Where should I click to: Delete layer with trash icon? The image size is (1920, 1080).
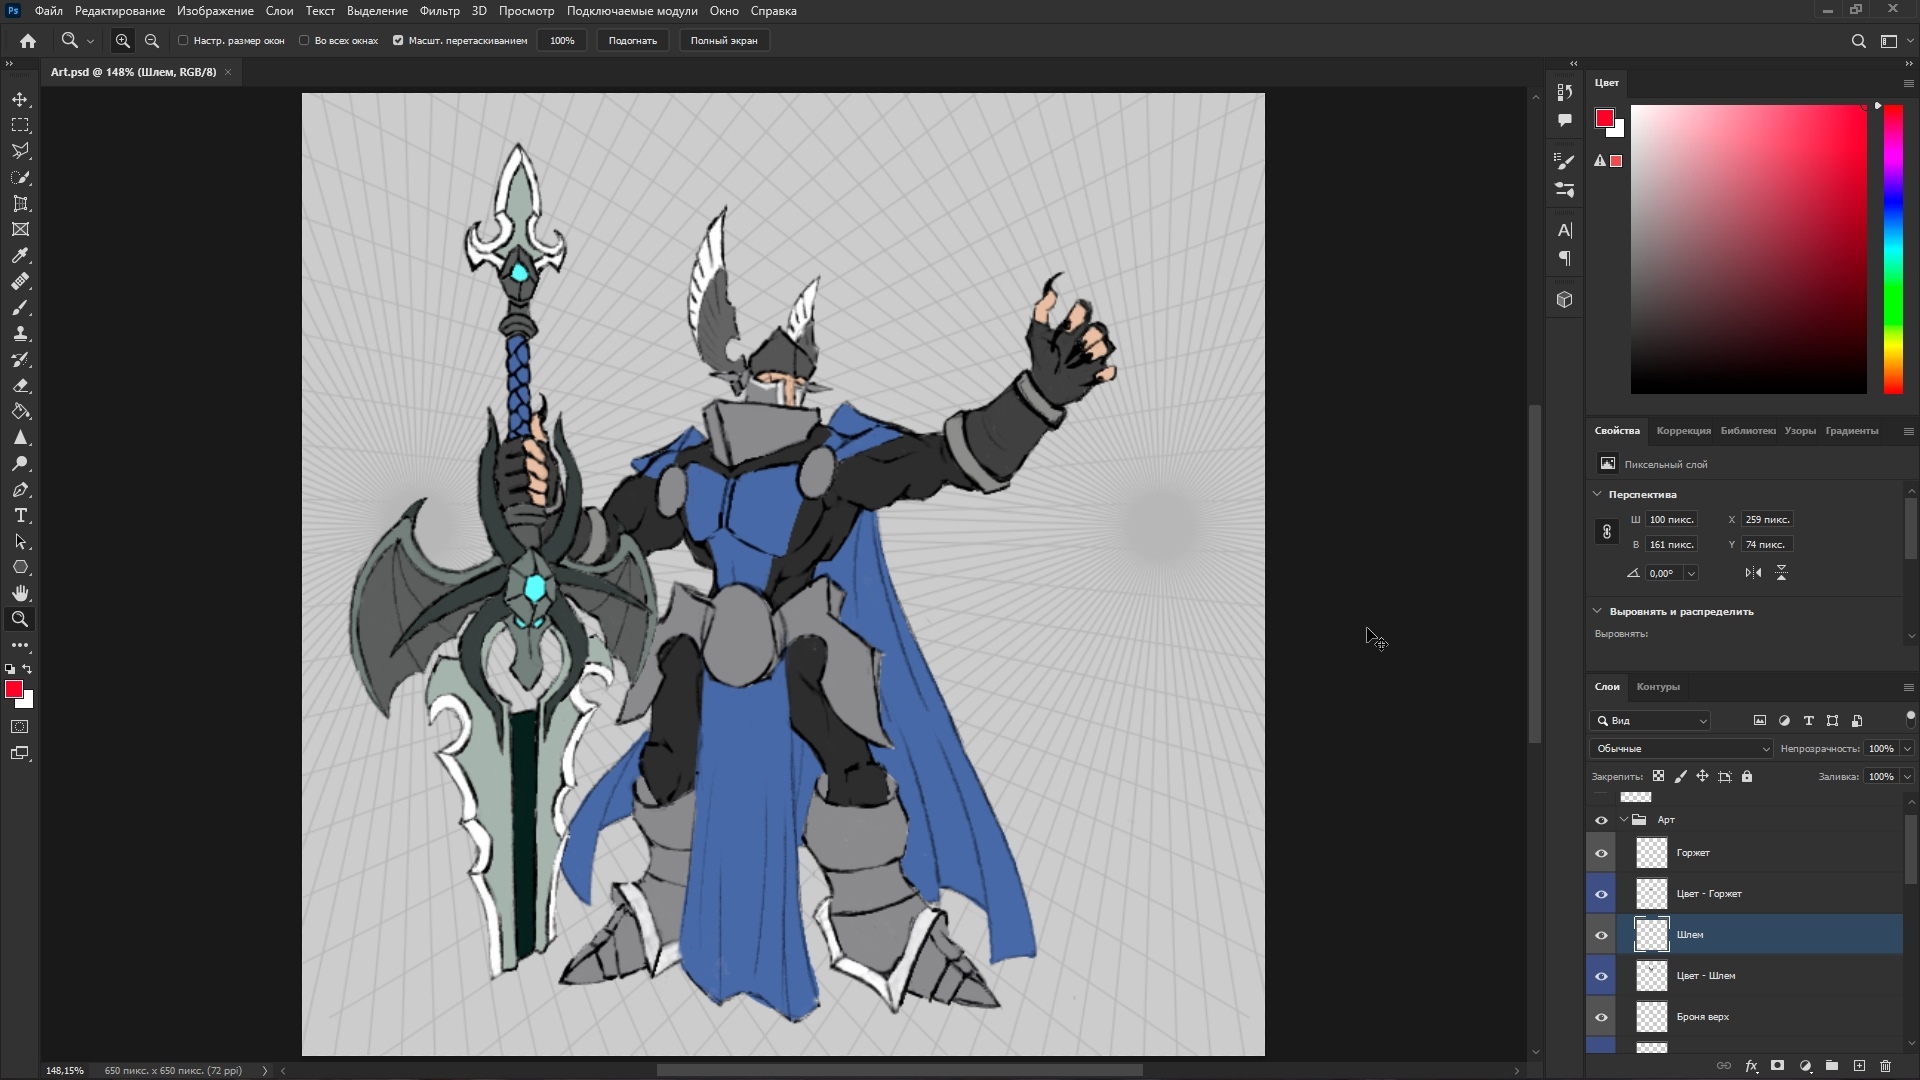coord(1886,1066)
